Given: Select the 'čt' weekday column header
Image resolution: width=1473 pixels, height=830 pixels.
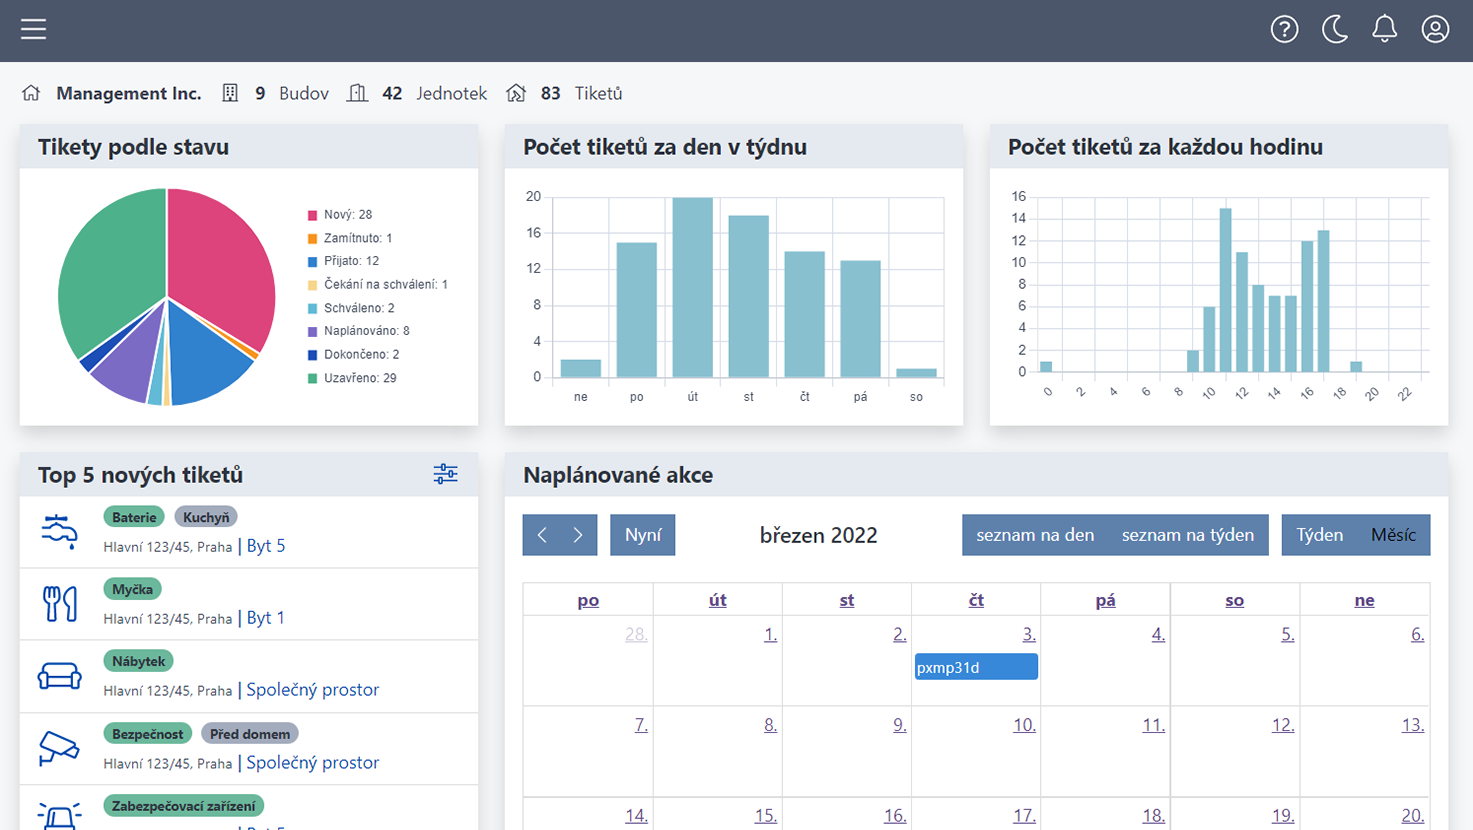Looking at the screenshot, I should click(x=976, y=600).
